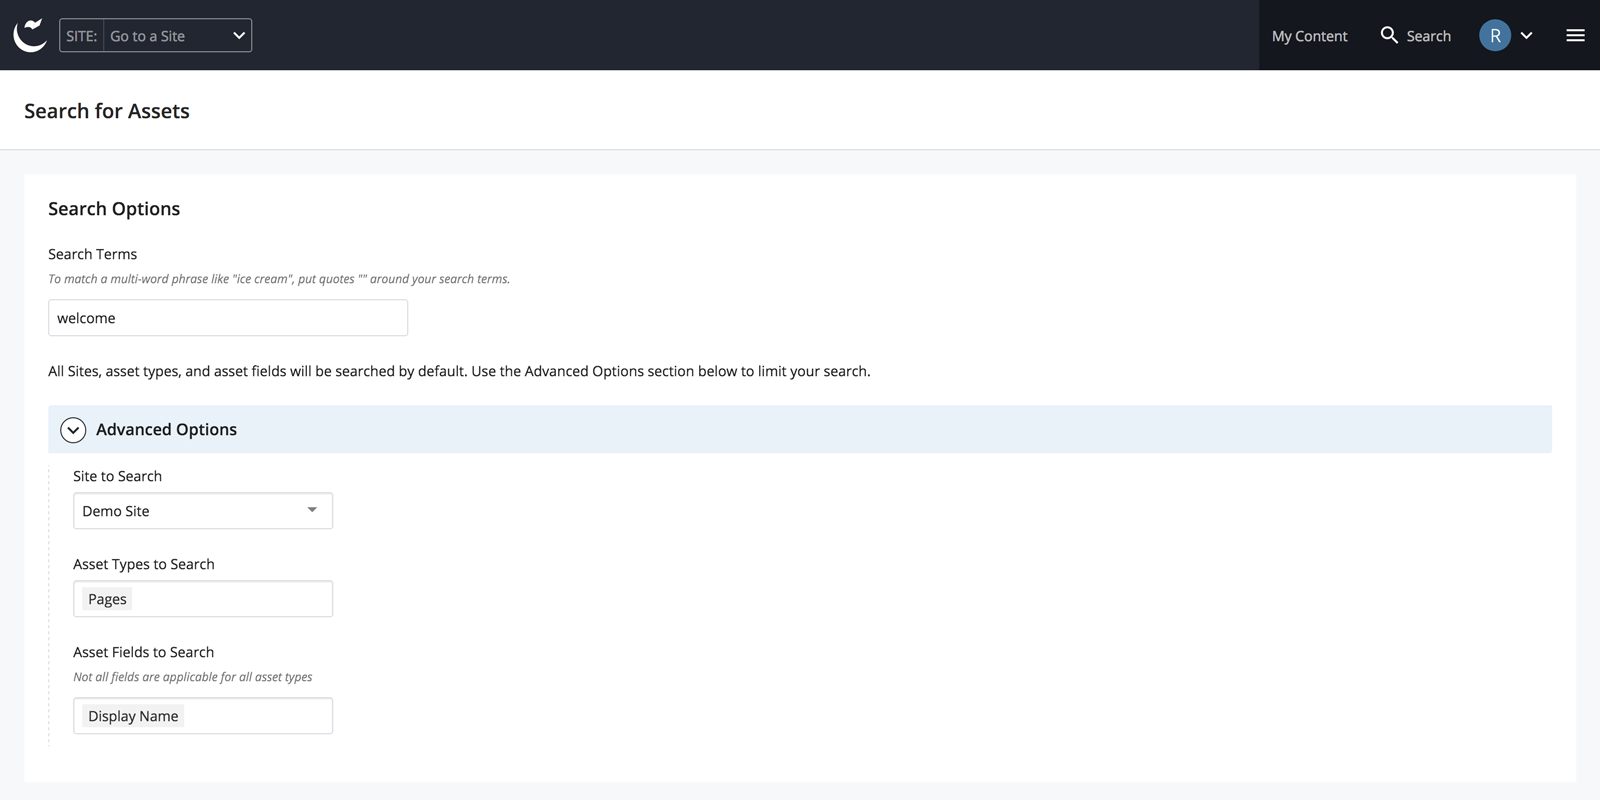Select the Pages asset type tag

tap(107, 599)
